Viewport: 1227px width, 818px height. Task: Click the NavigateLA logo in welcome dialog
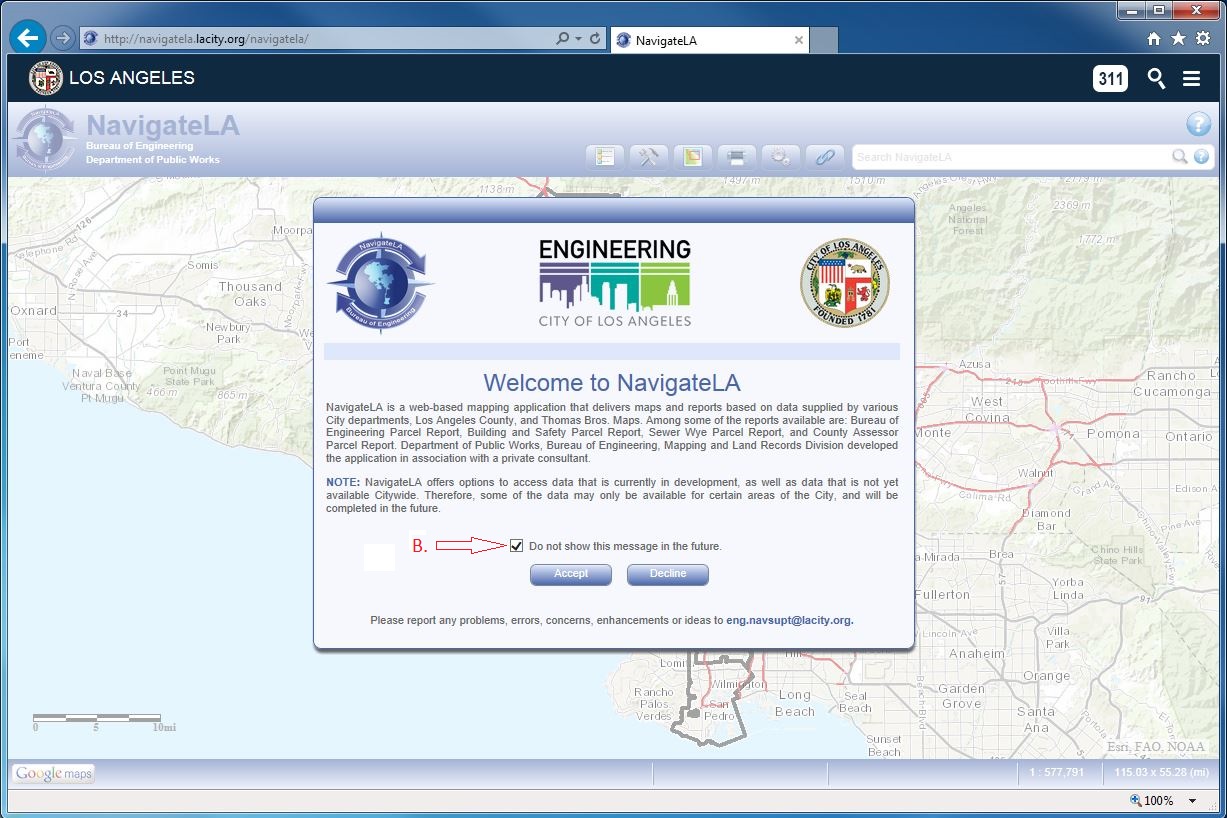tap(380, 283)
